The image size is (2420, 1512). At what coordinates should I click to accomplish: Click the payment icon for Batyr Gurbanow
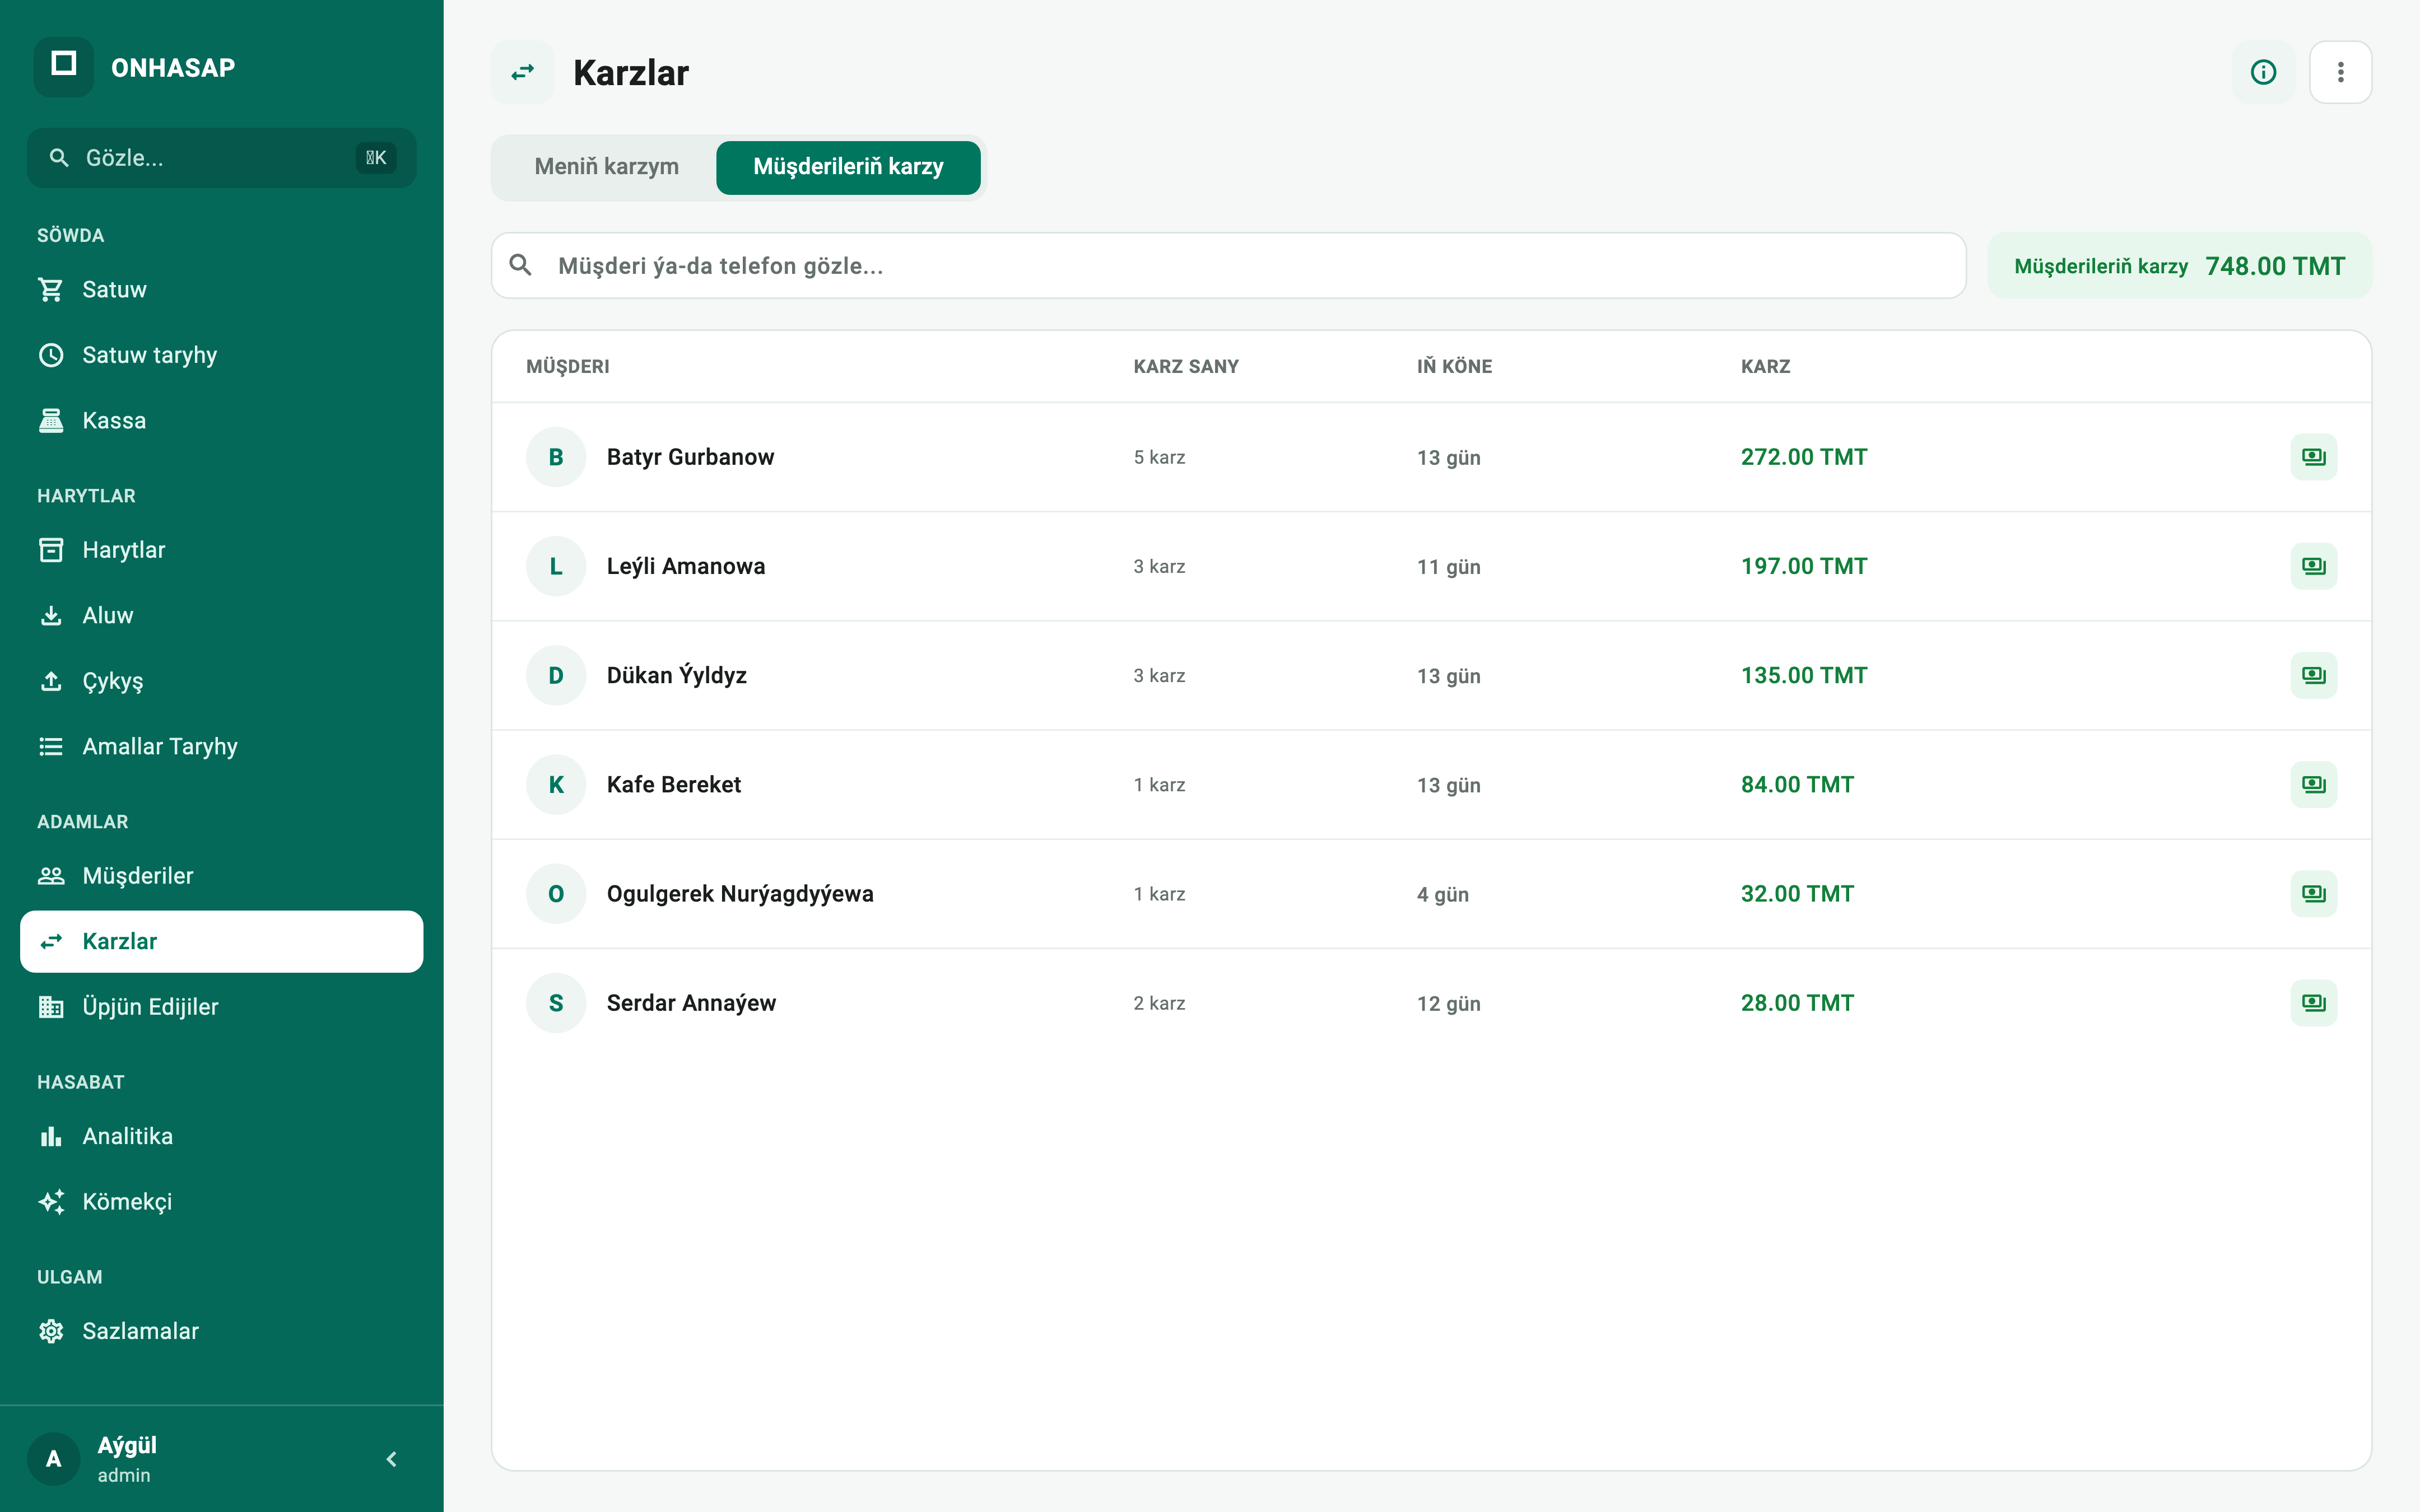(x=2313, y=457)
